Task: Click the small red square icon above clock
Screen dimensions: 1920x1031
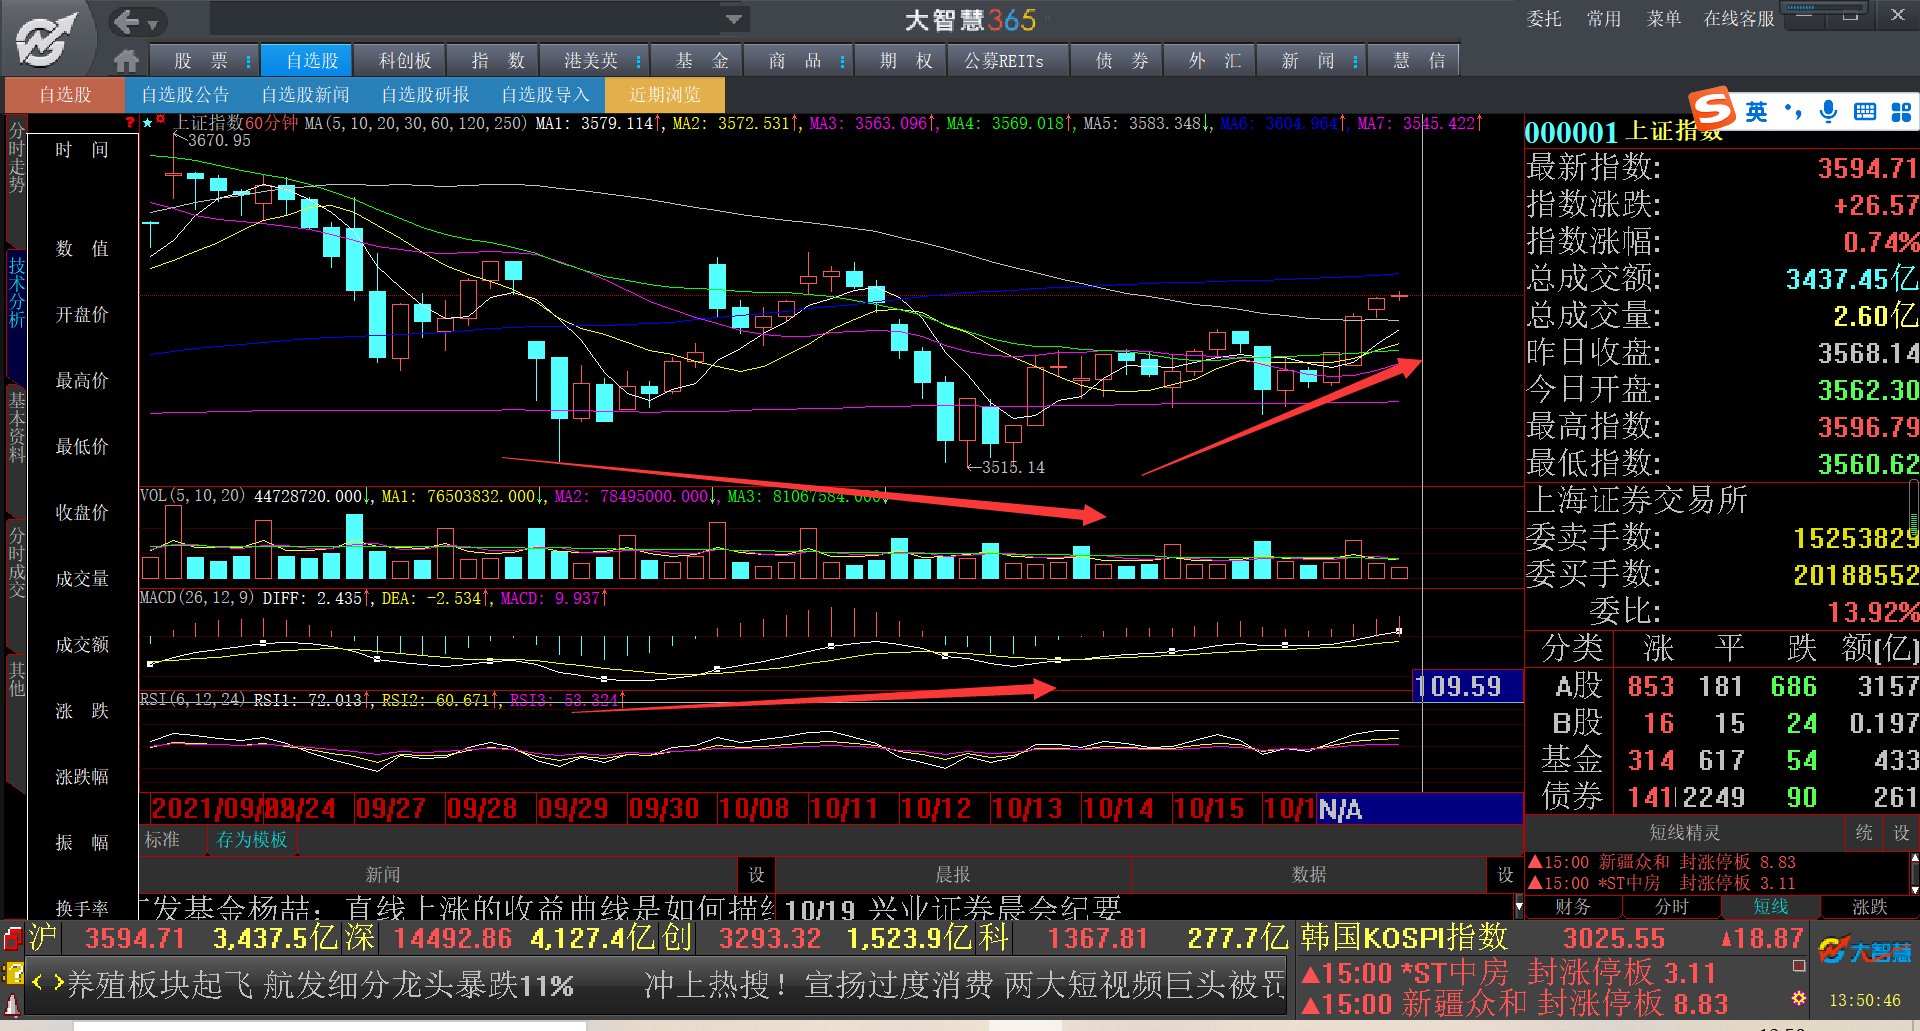Action: 1799,966
